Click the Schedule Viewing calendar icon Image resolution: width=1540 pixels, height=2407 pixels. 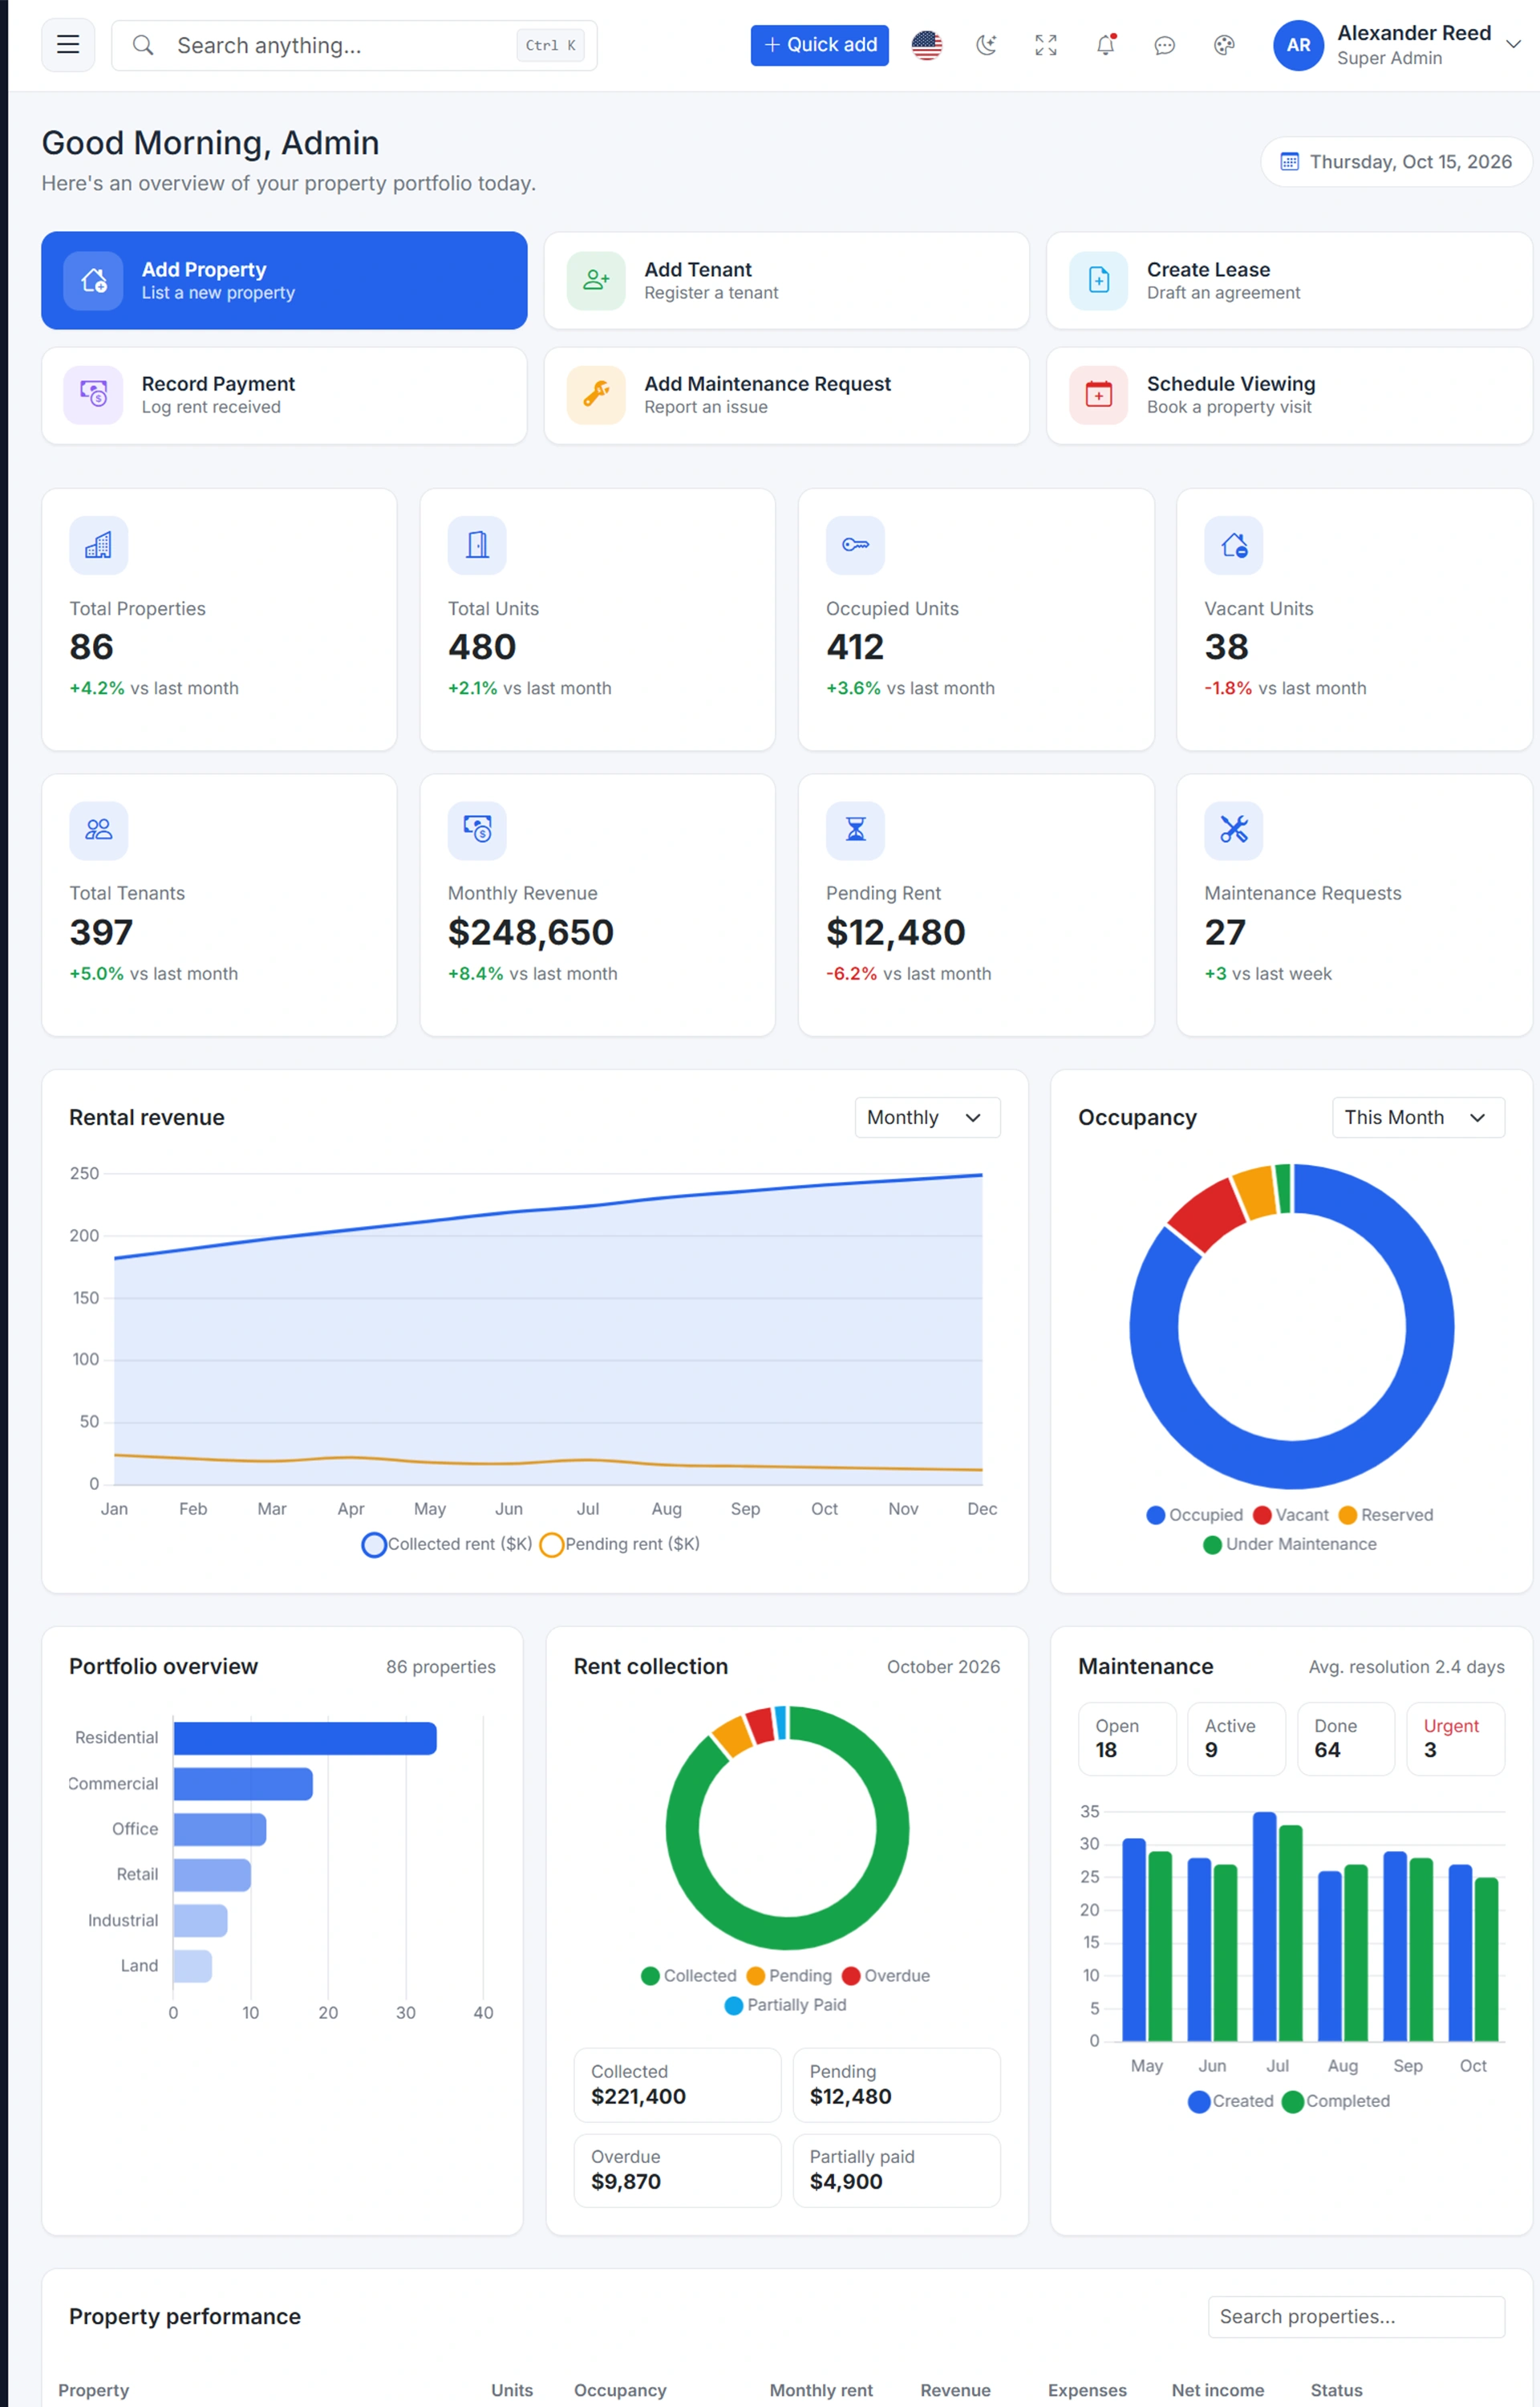(x=1099, y=395)
